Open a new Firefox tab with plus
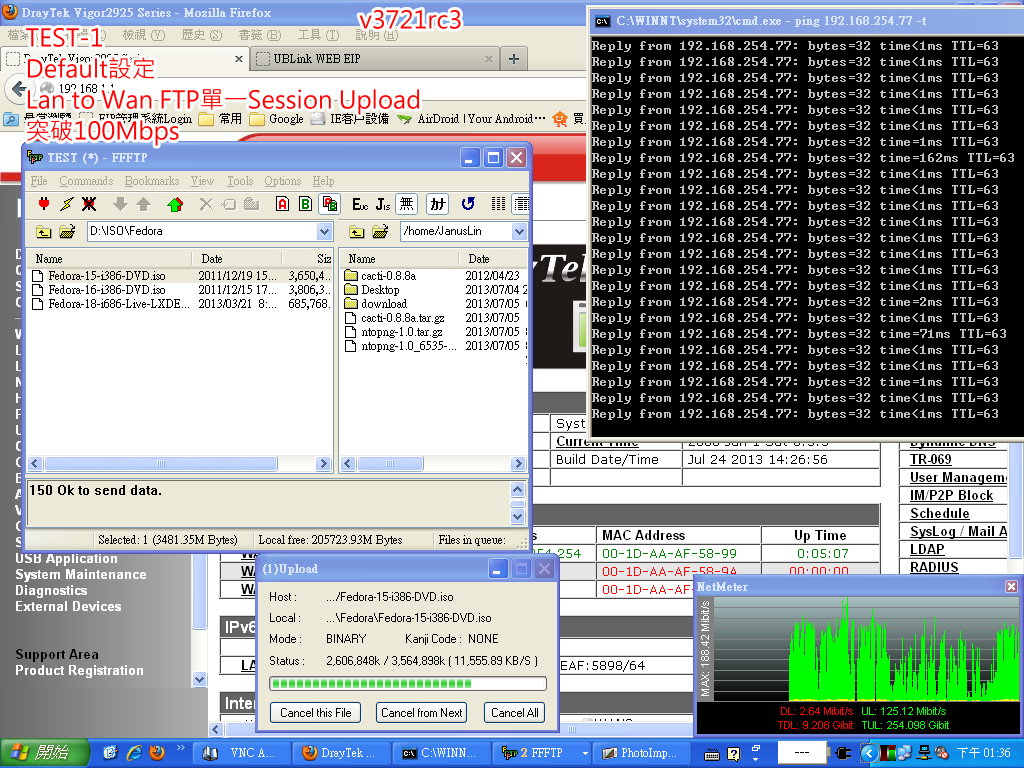 514,59
